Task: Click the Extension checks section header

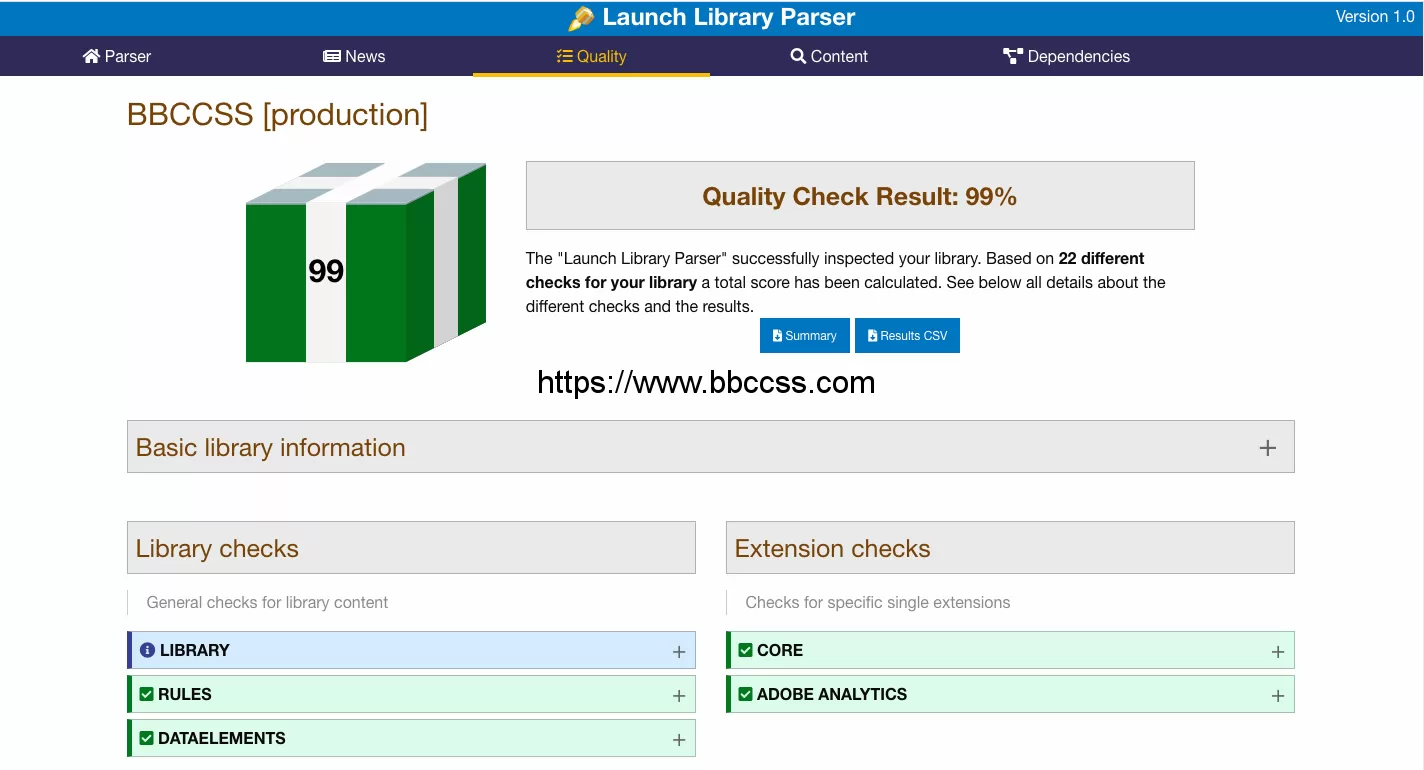Action: tap(1010, 548)
